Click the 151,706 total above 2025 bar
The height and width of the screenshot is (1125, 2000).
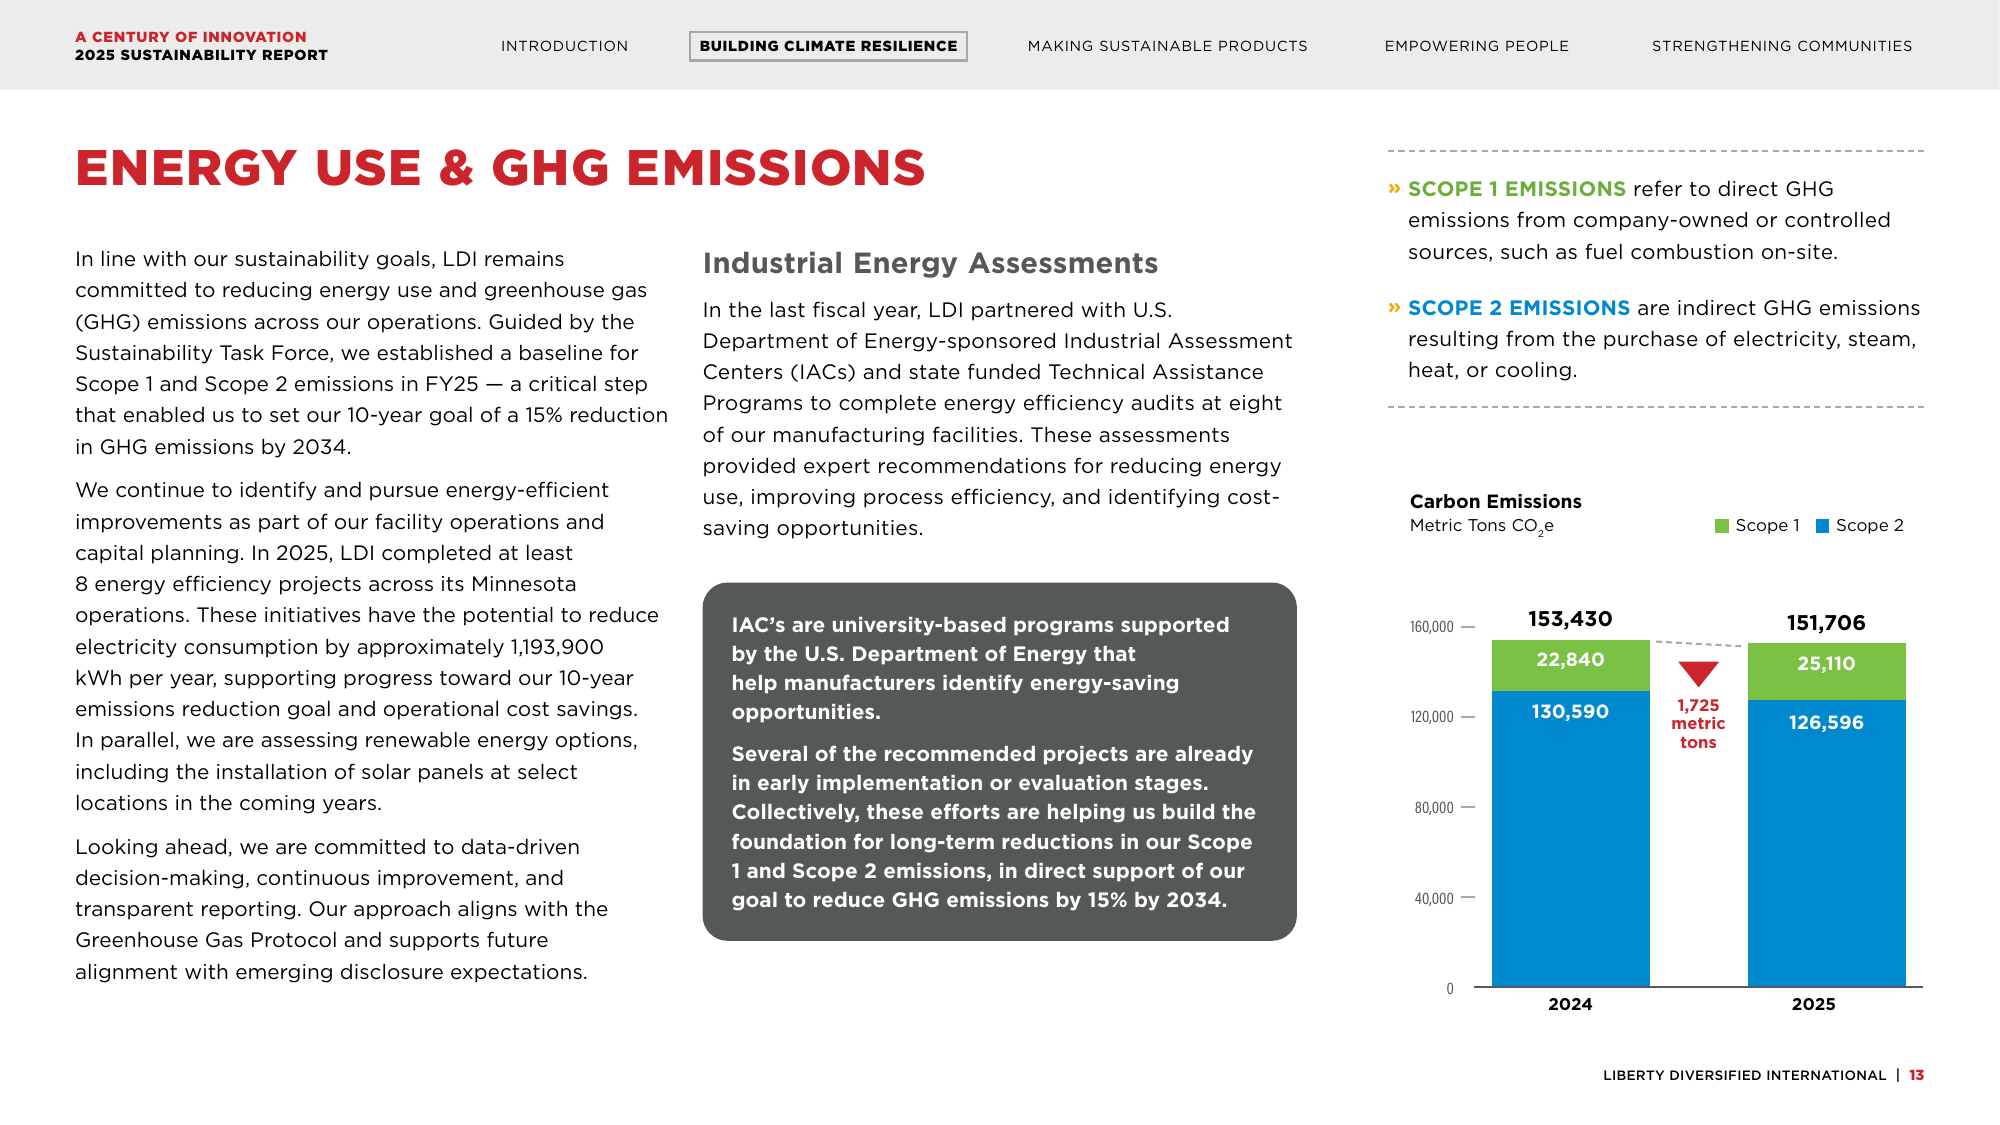[x=1826, y=623]
